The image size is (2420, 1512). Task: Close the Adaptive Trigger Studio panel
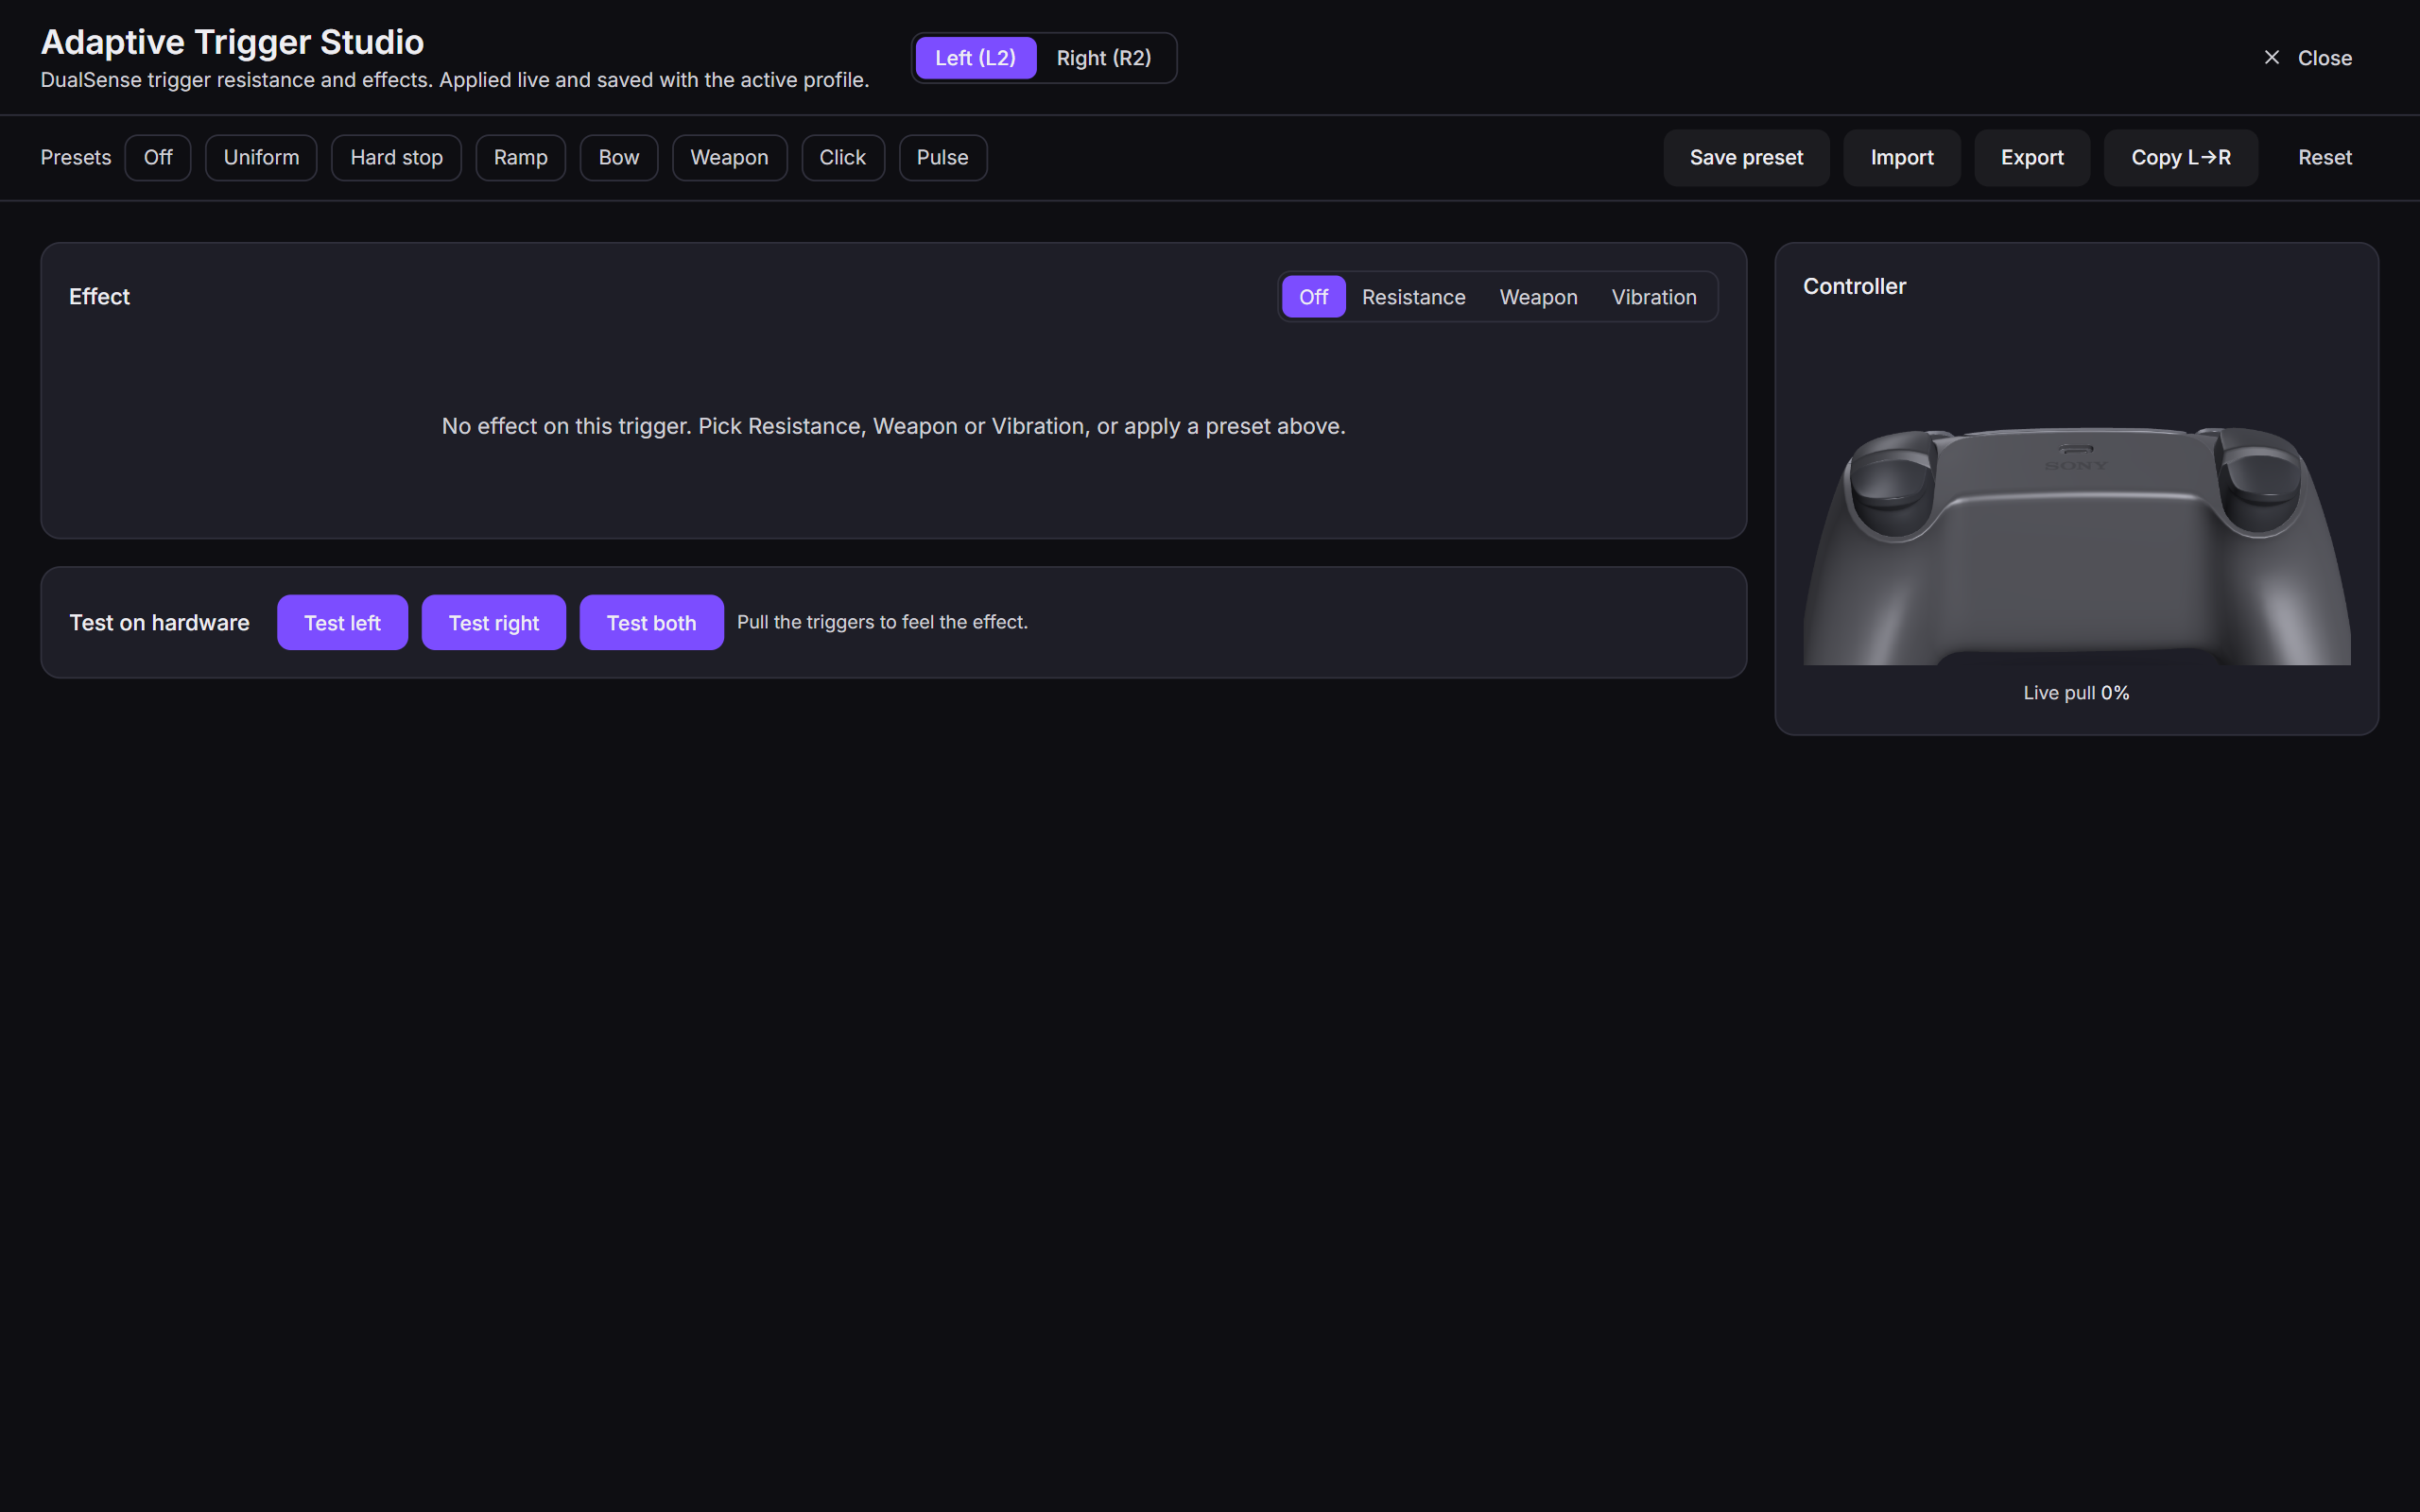tap(2307, 58)
